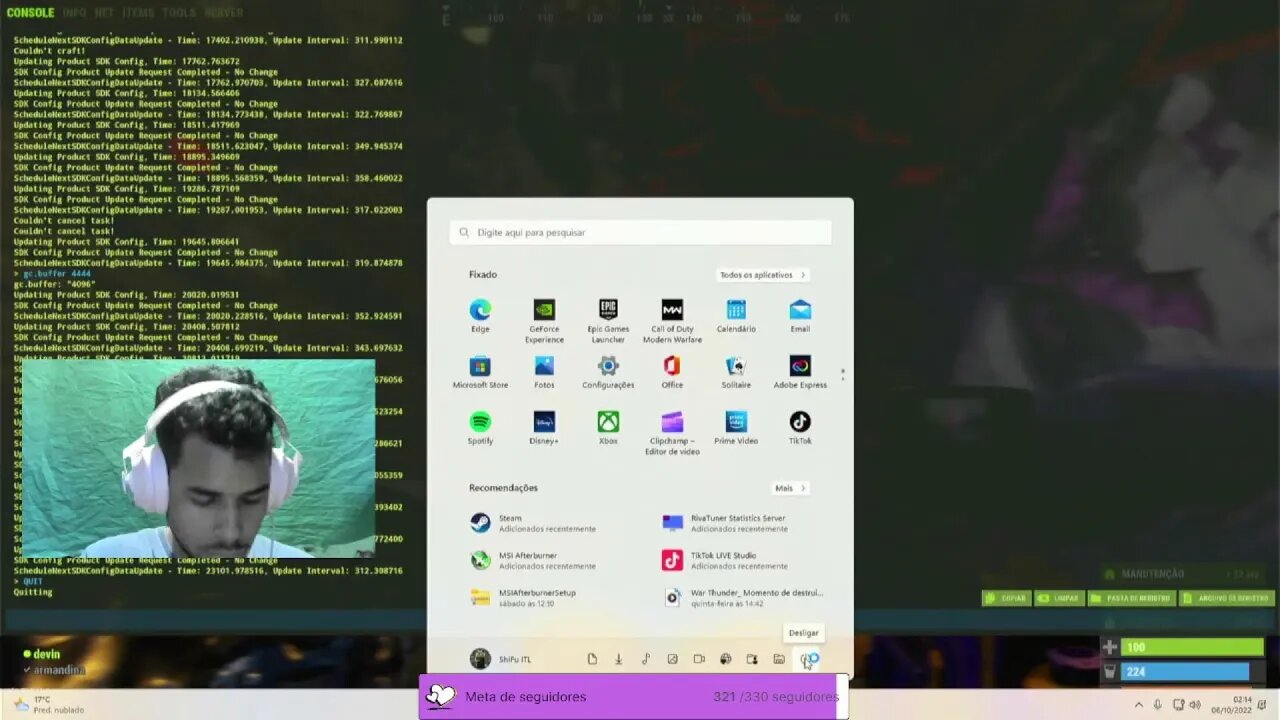The image size is (1280, 720).
Task: Click the PASTA DE REGISTRO button
Action: [x=1130, y=598]
